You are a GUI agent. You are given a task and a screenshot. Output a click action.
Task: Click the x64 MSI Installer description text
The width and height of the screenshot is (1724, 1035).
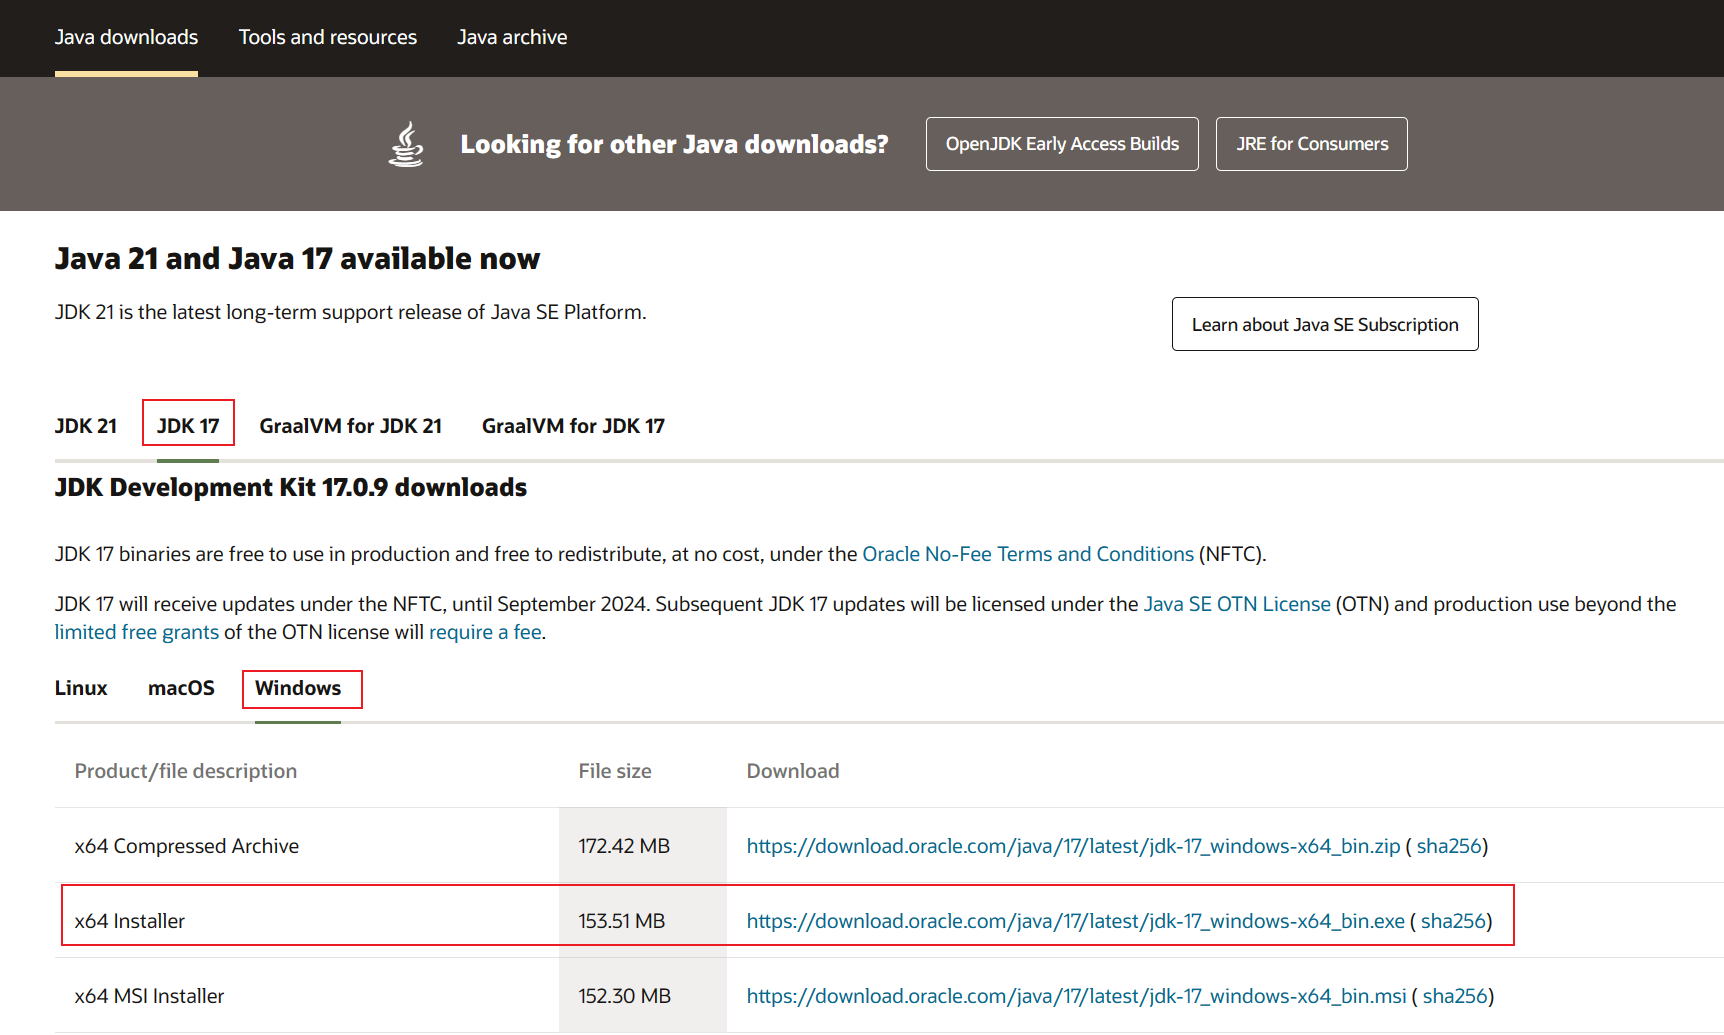[x=150, y=996]
